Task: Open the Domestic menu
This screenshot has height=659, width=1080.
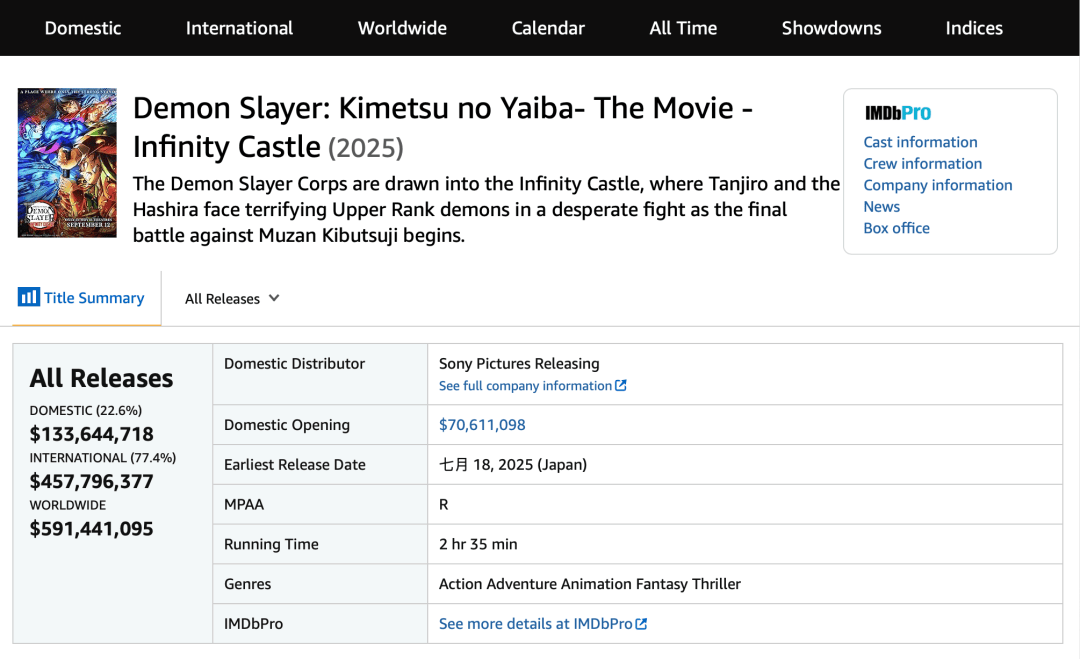Action: click(x=83, y=28)
